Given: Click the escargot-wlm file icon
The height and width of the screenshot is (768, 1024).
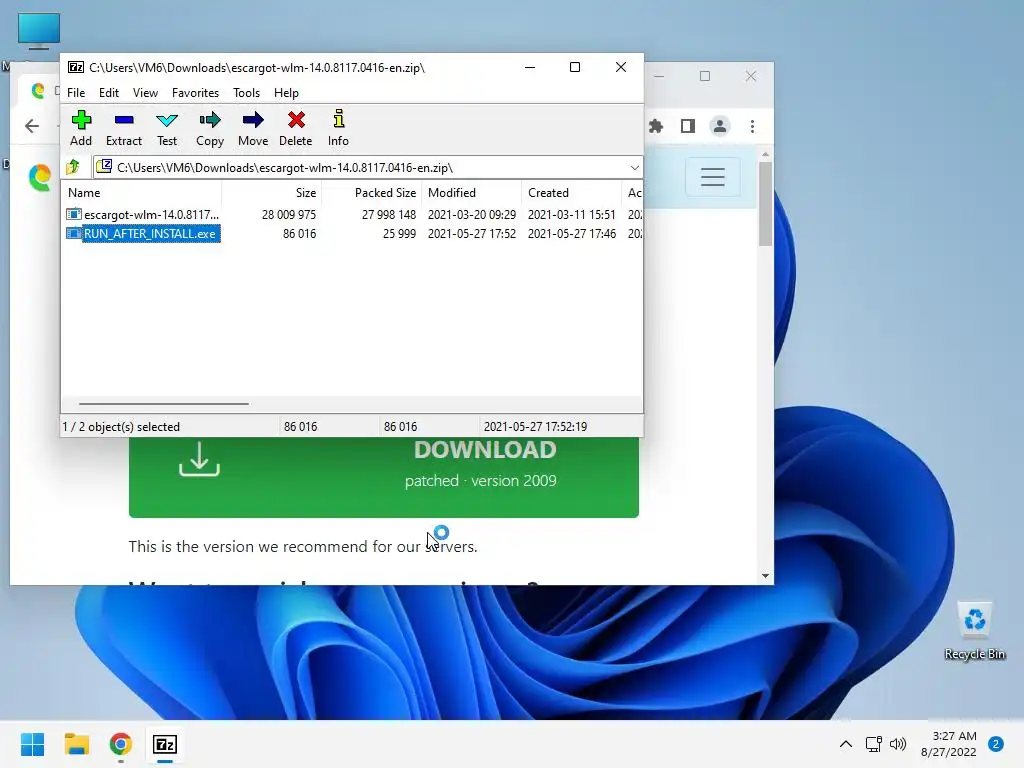Looking at the screenshot, I should point(74,214).
